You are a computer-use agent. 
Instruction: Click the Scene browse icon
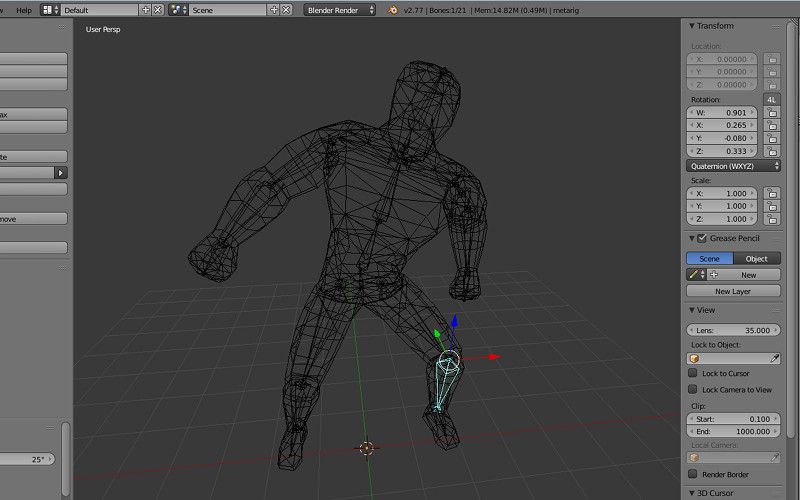coord(178,9)
